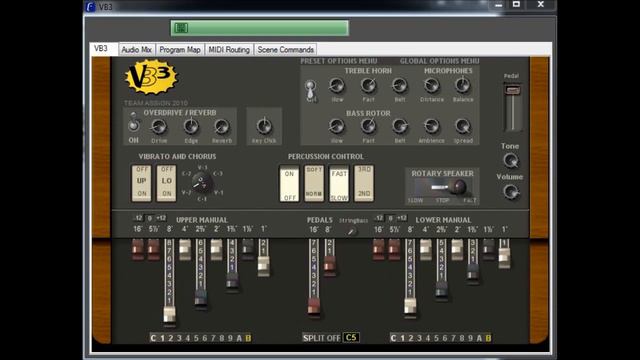This screenshot has width=640, height=360.
Task: Click the Pedal expression slider
Action: tap(513, 90)
